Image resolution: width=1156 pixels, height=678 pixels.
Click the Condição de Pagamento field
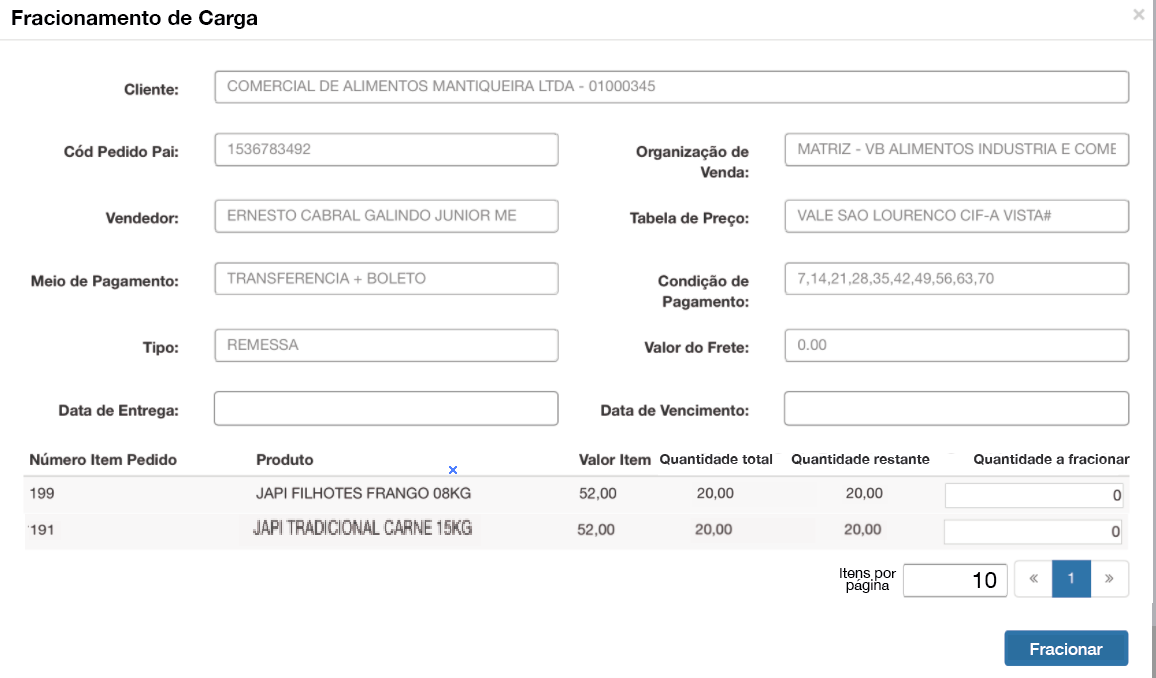[x=956, y=279]
